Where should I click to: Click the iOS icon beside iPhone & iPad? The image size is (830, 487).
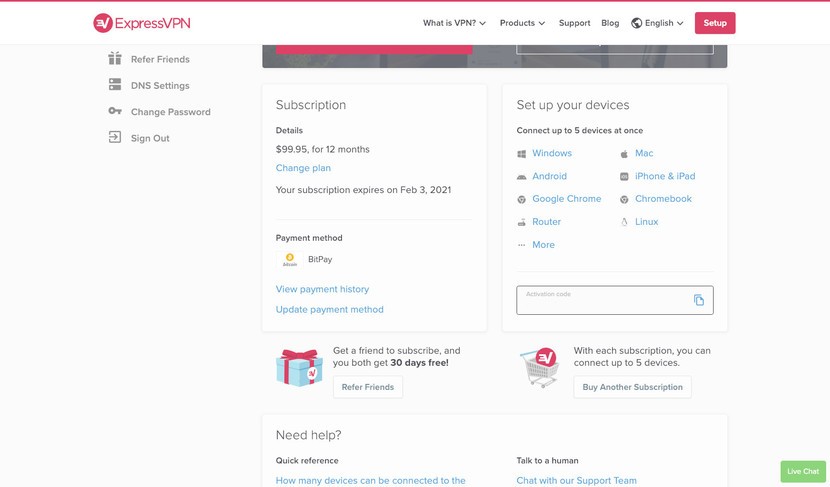624,177
